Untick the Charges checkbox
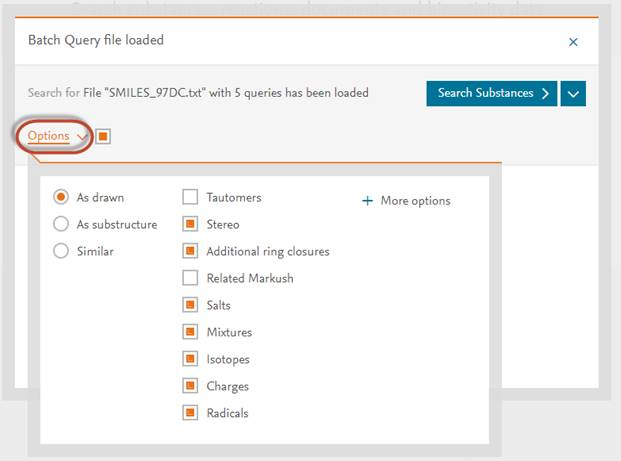Viewport: 621px width, 461px height. tap(191, 386)
